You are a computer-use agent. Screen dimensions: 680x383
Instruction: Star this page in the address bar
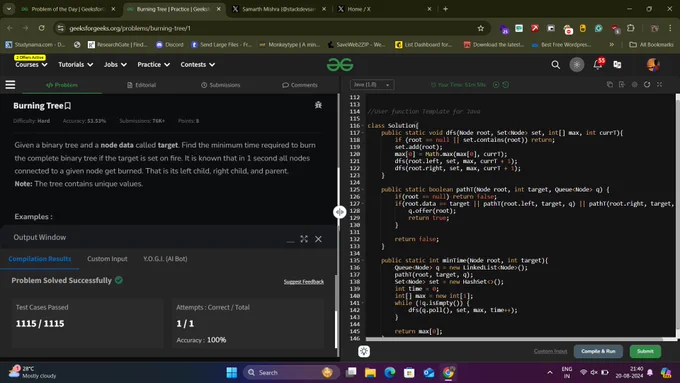click(481, 28)
